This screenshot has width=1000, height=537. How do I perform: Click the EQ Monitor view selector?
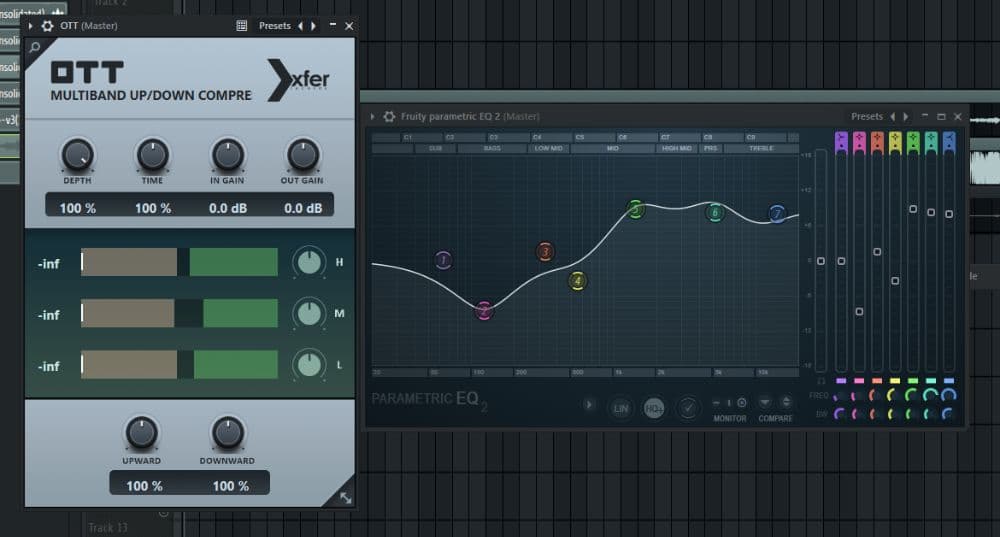(x=729, y=402)
